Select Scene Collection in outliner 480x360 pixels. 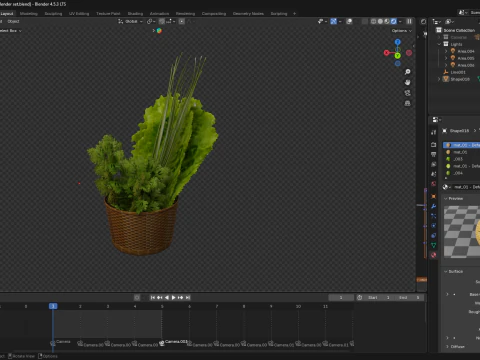(x=459, y=30)
